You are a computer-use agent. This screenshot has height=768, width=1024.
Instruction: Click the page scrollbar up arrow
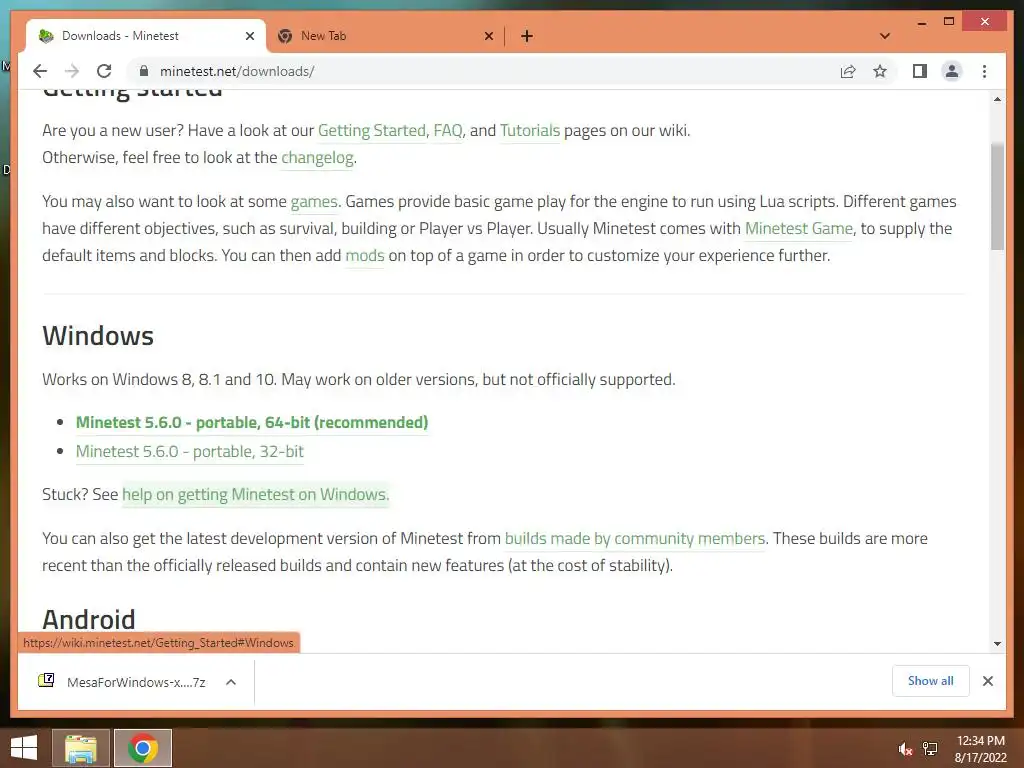[997, 99]
